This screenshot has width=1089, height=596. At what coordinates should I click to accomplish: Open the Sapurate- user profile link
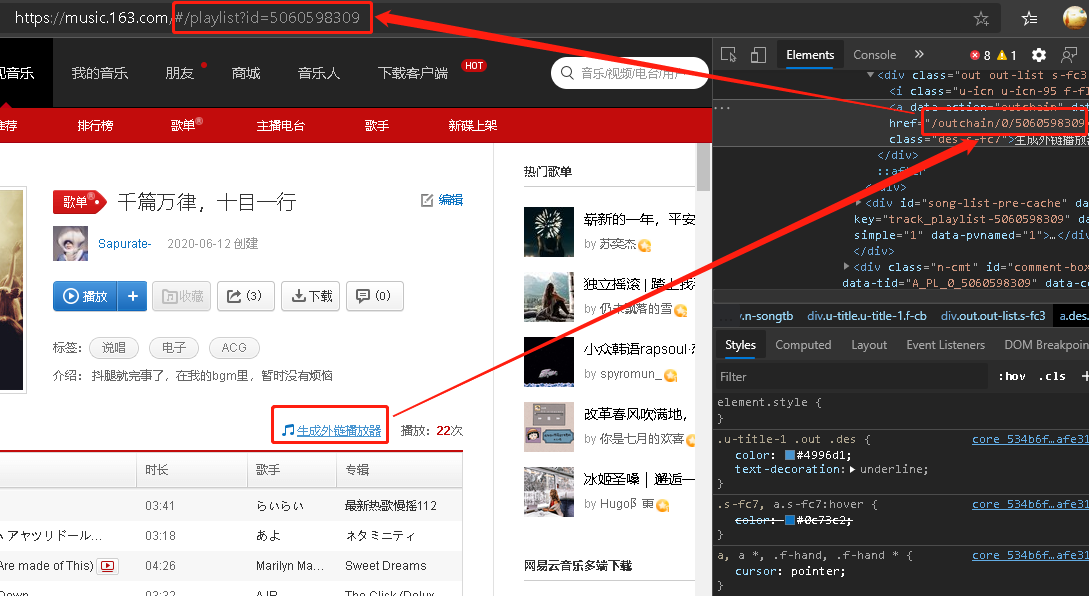point(124,244)
